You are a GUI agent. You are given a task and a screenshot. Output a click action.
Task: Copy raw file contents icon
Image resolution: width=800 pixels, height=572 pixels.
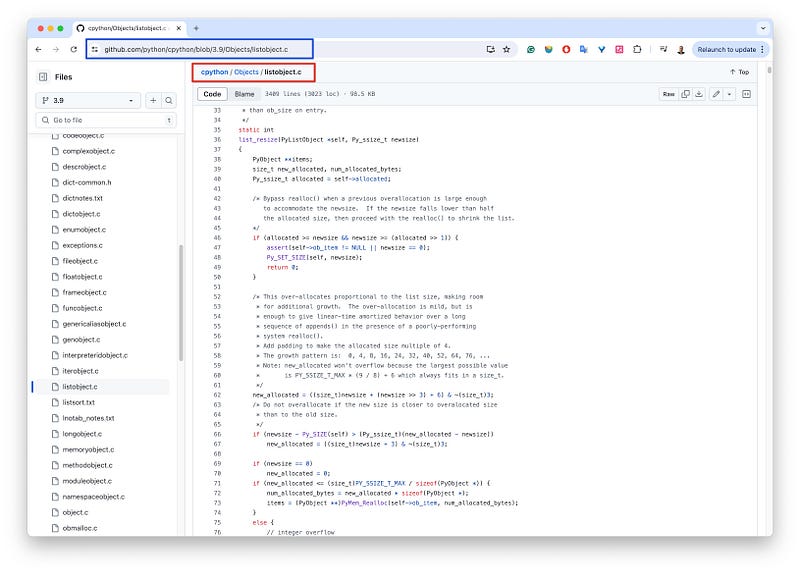click(x=685, y=94)
